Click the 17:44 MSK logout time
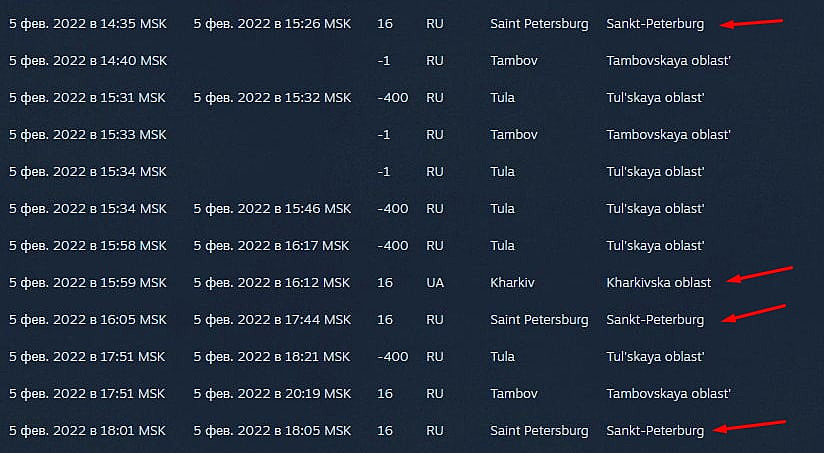The height and width of the screenshot is (453, 824). [272, 320]
